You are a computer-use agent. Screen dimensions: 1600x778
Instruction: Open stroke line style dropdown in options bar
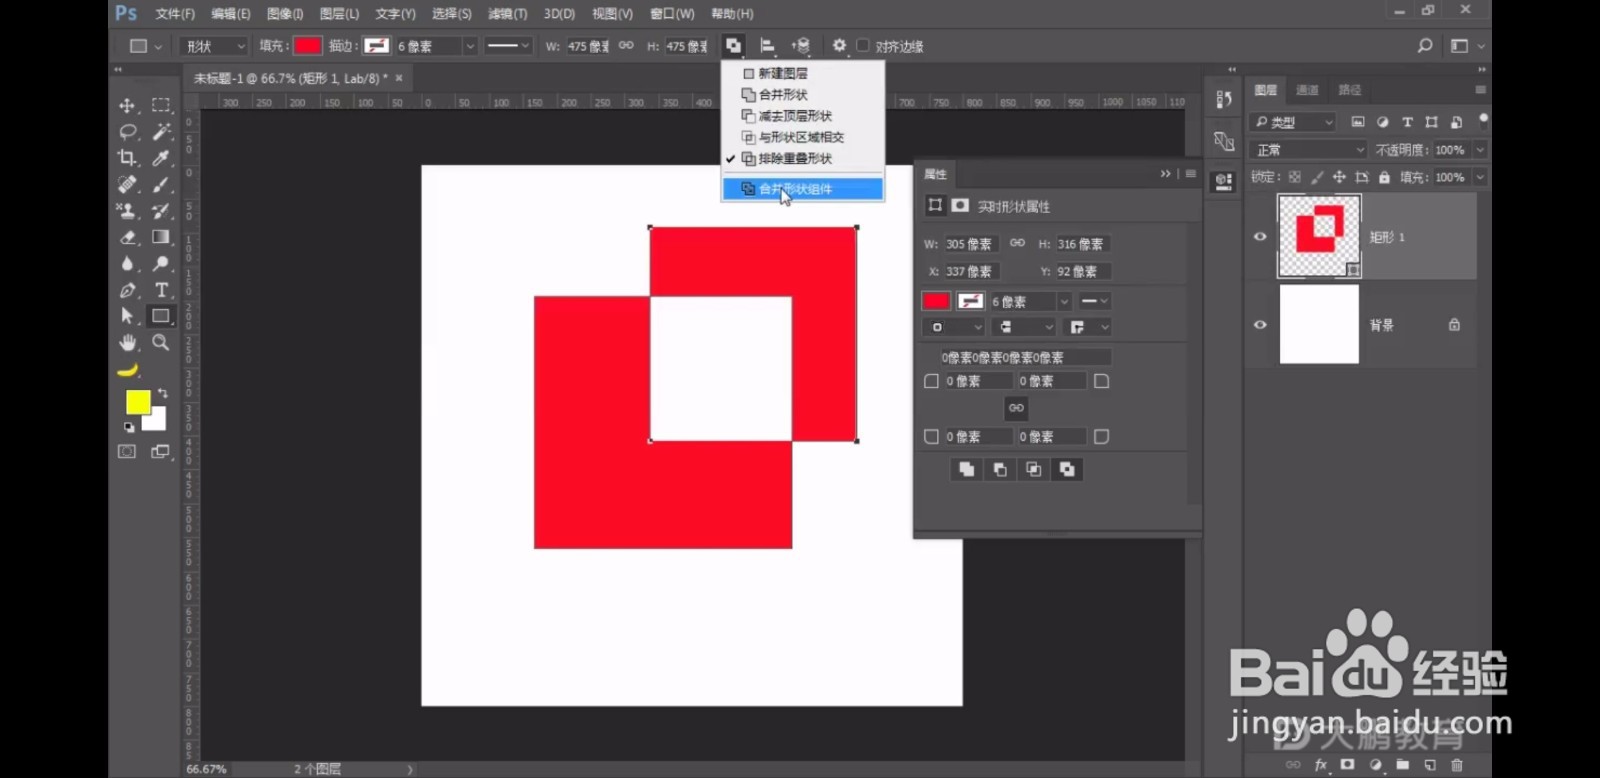tap(507, 46)
